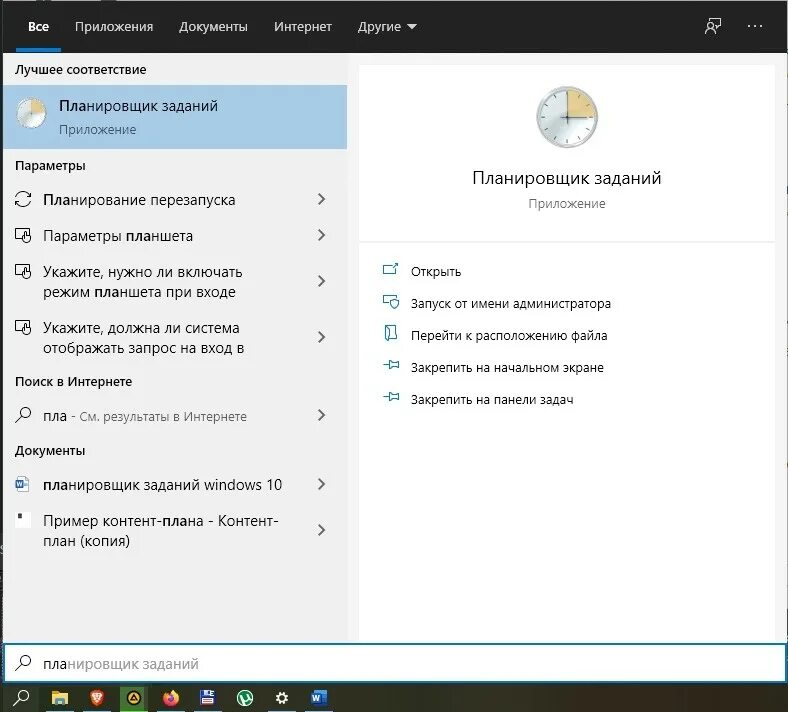Screen dimensions: 788x712
Task: Open uTorrent from the taskbar
Action: pyautogui.click(x=245, y=698)
